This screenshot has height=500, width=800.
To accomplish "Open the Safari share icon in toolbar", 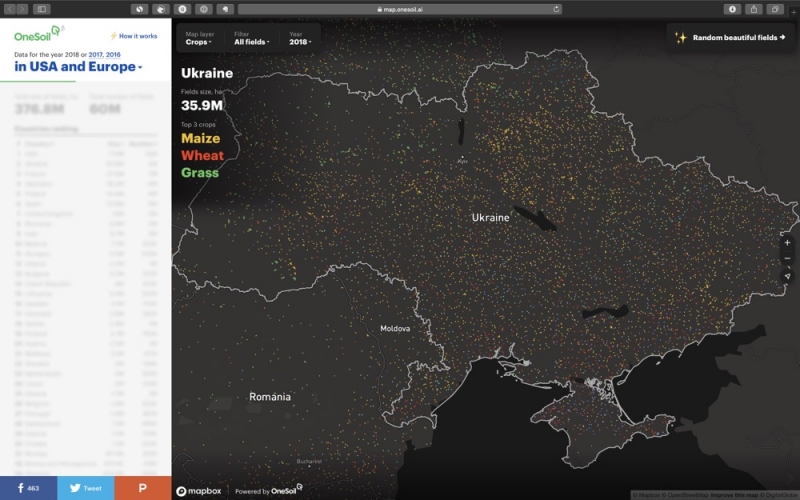I will tap(754, 9).
